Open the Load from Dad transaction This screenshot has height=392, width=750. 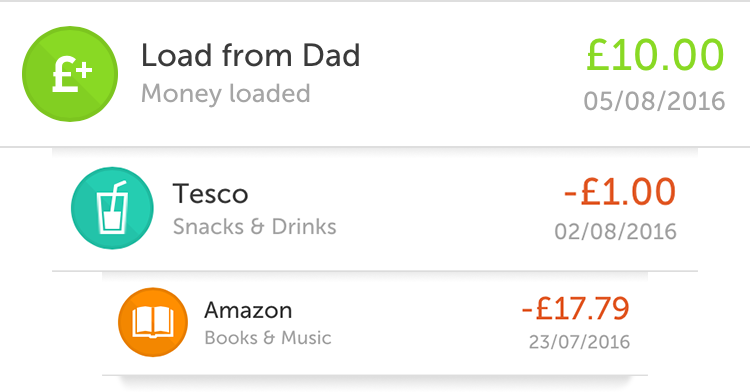point(250,55)
